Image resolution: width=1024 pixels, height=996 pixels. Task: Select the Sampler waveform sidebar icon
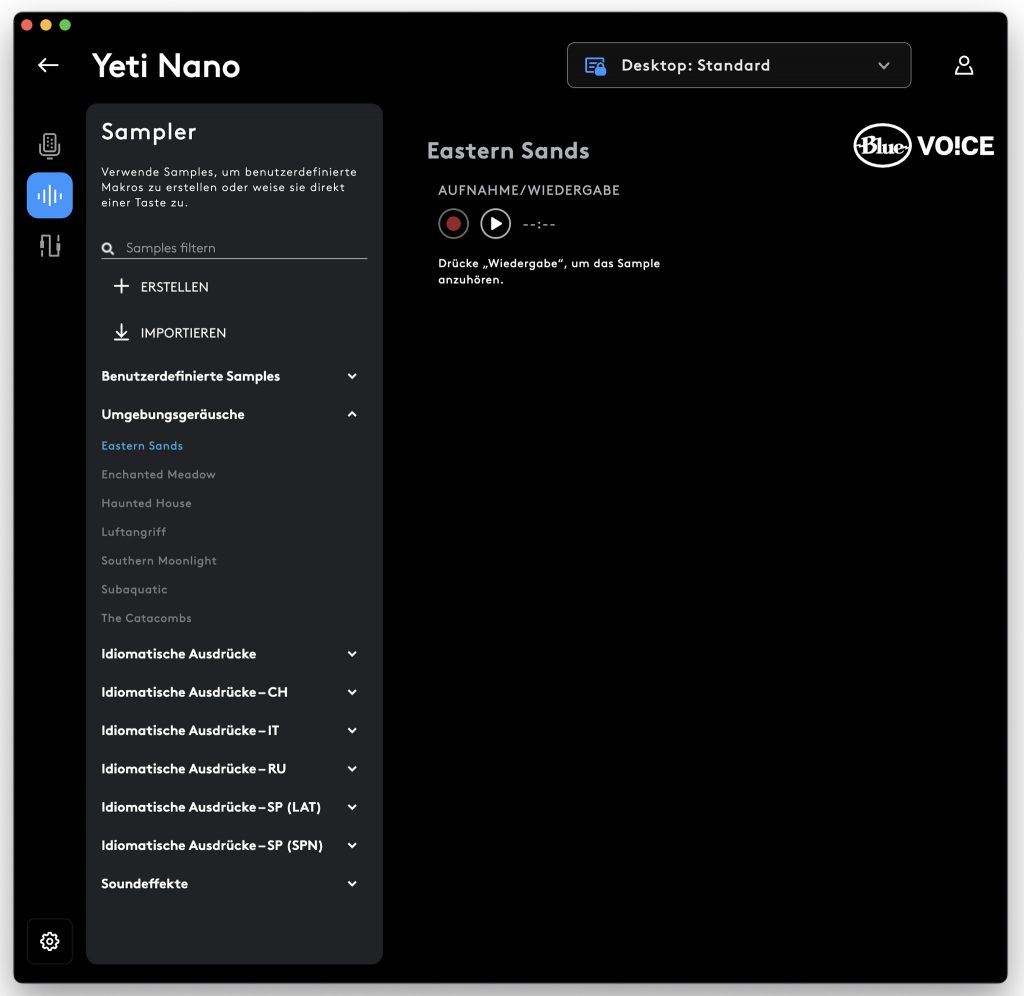click(50, 195)
